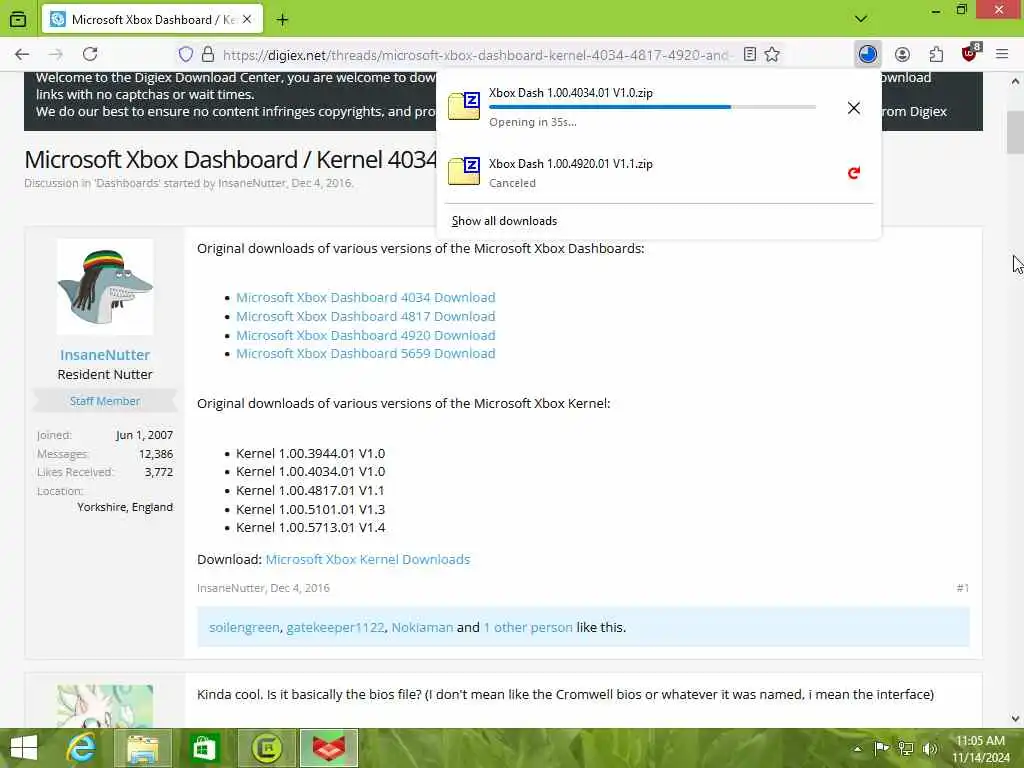The image size is (1024, 768).
Task: Click InsaneNutter's shark avatar image
Action: coord(105,287)
